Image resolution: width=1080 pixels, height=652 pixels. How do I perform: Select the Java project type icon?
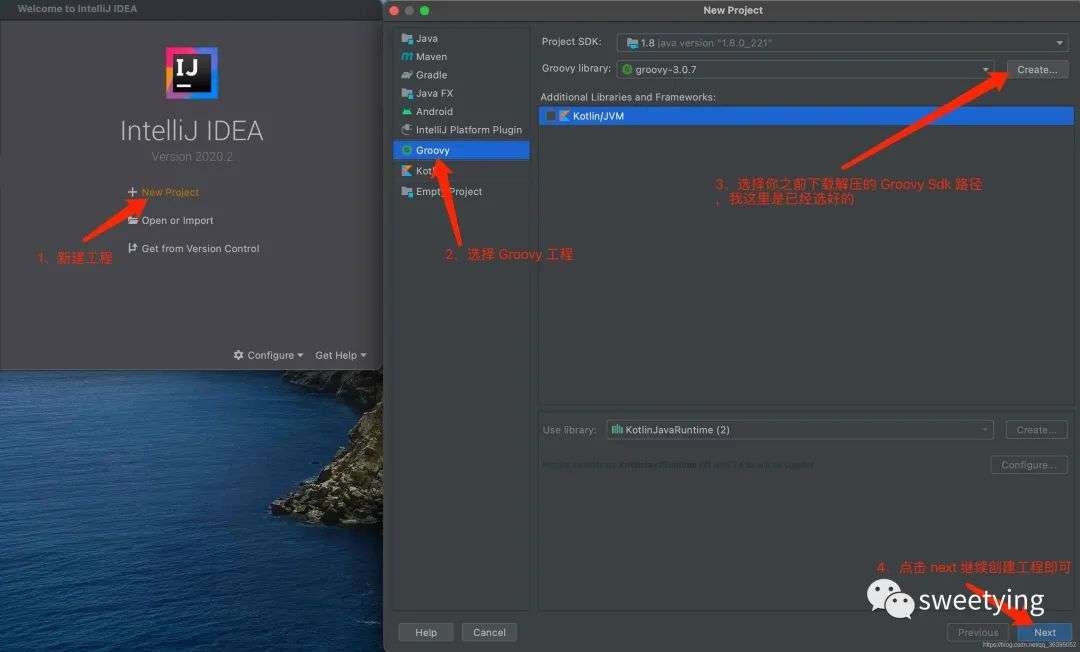pyautogui.click(x=407, y=39)
